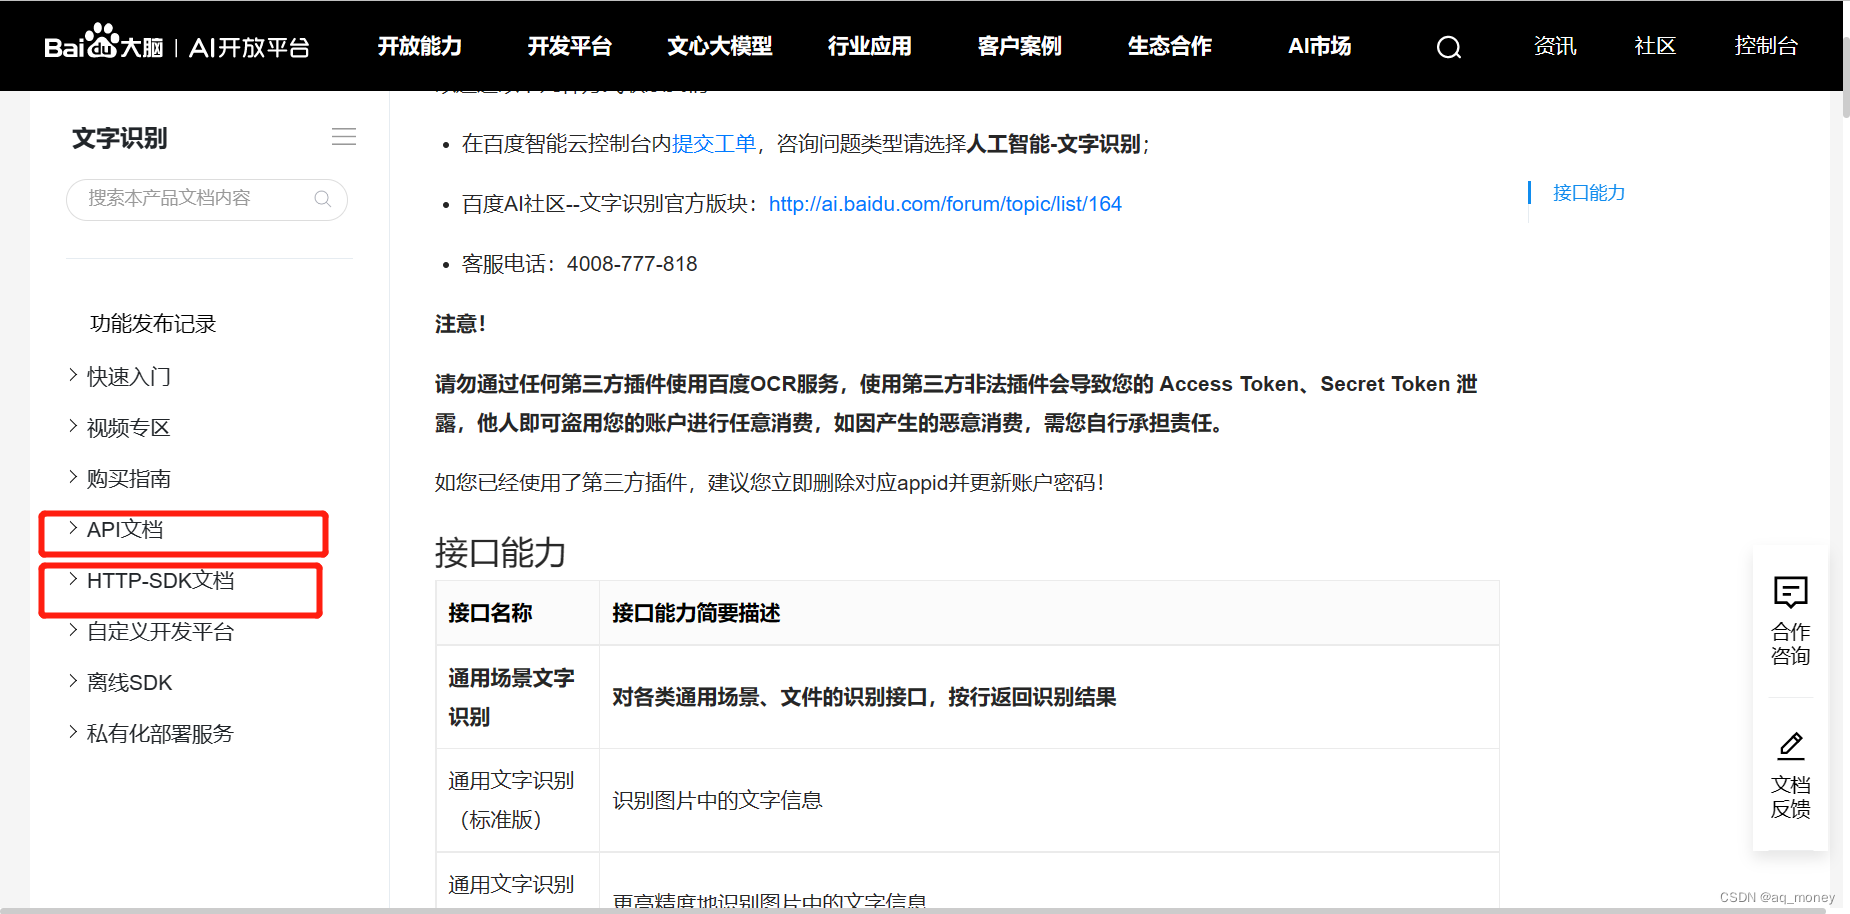Click the 注意! heading

point(460,324)
